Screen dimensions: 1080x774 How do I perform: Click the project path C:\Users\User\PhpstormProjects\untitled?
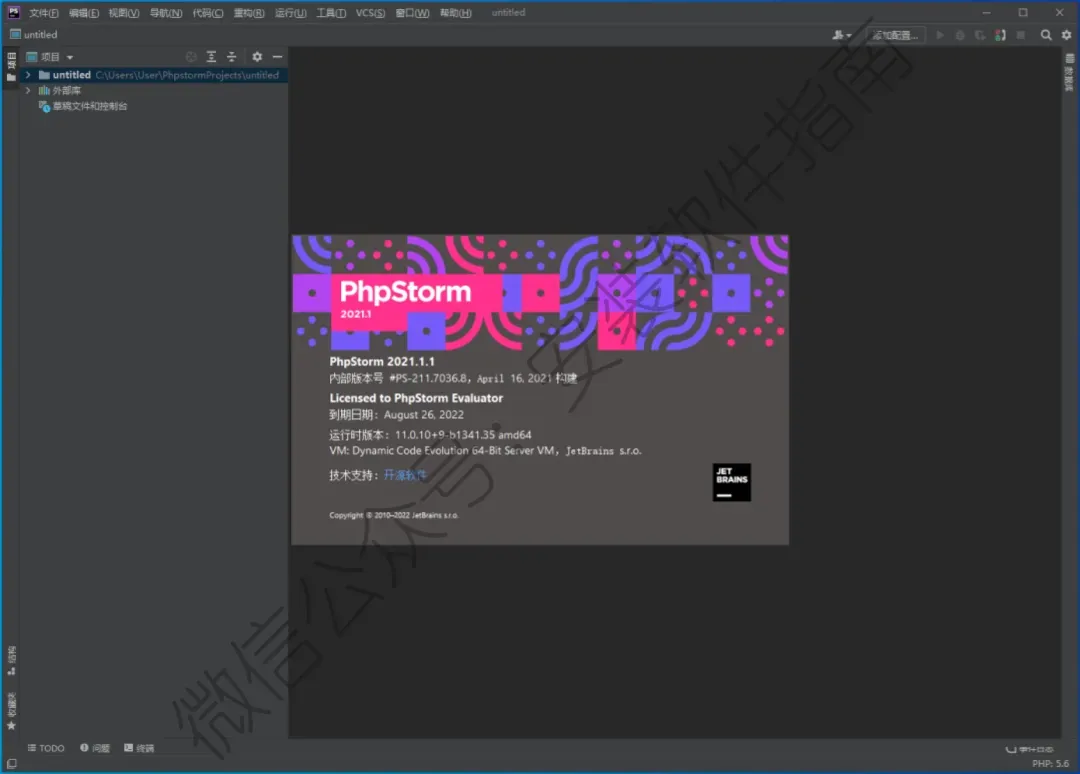tap(187, 75)
